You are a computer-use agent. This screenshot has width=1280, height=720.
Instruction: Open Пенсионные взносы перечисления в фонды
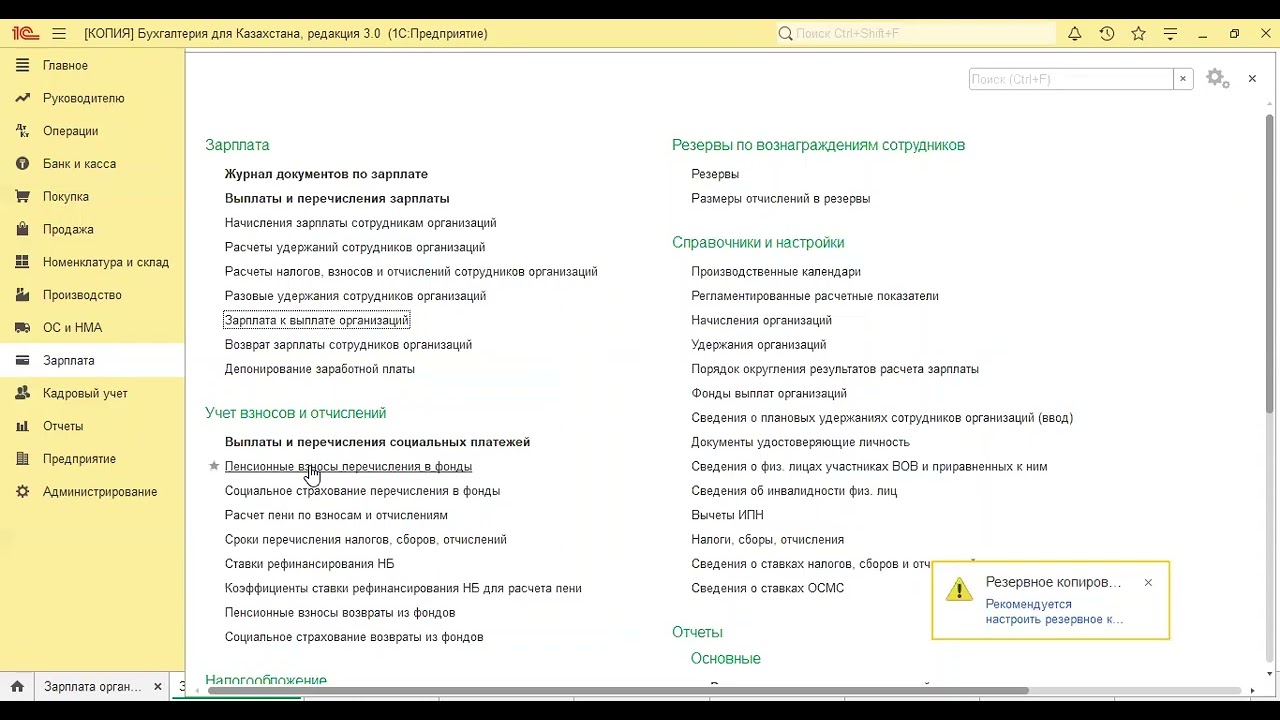point(348,466)
